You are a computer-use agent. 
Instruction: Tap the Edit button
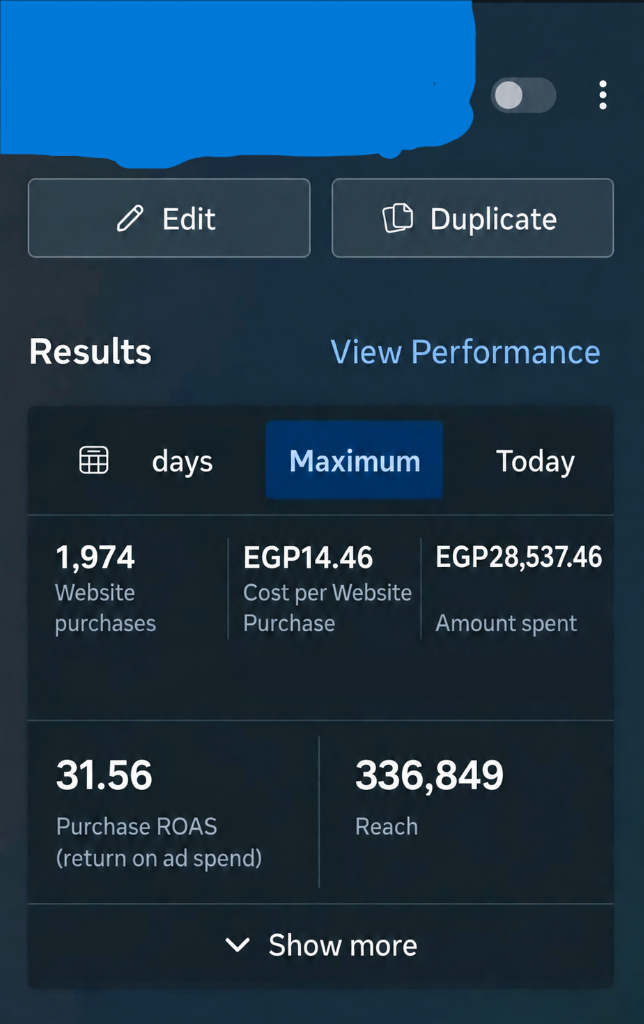click(169, 218)
